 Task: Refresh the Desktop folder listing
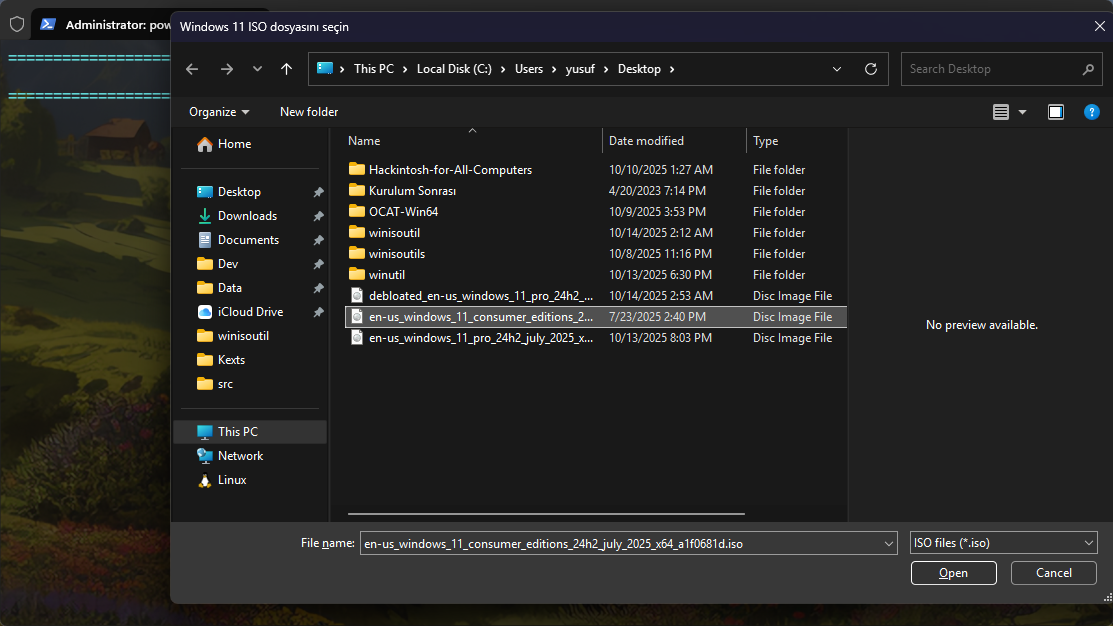(x=871, y=69)
